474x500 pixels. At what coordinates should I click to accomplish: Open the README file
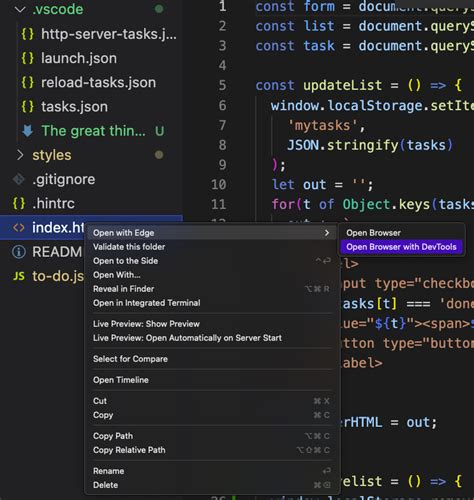click(x=57, y=252)
